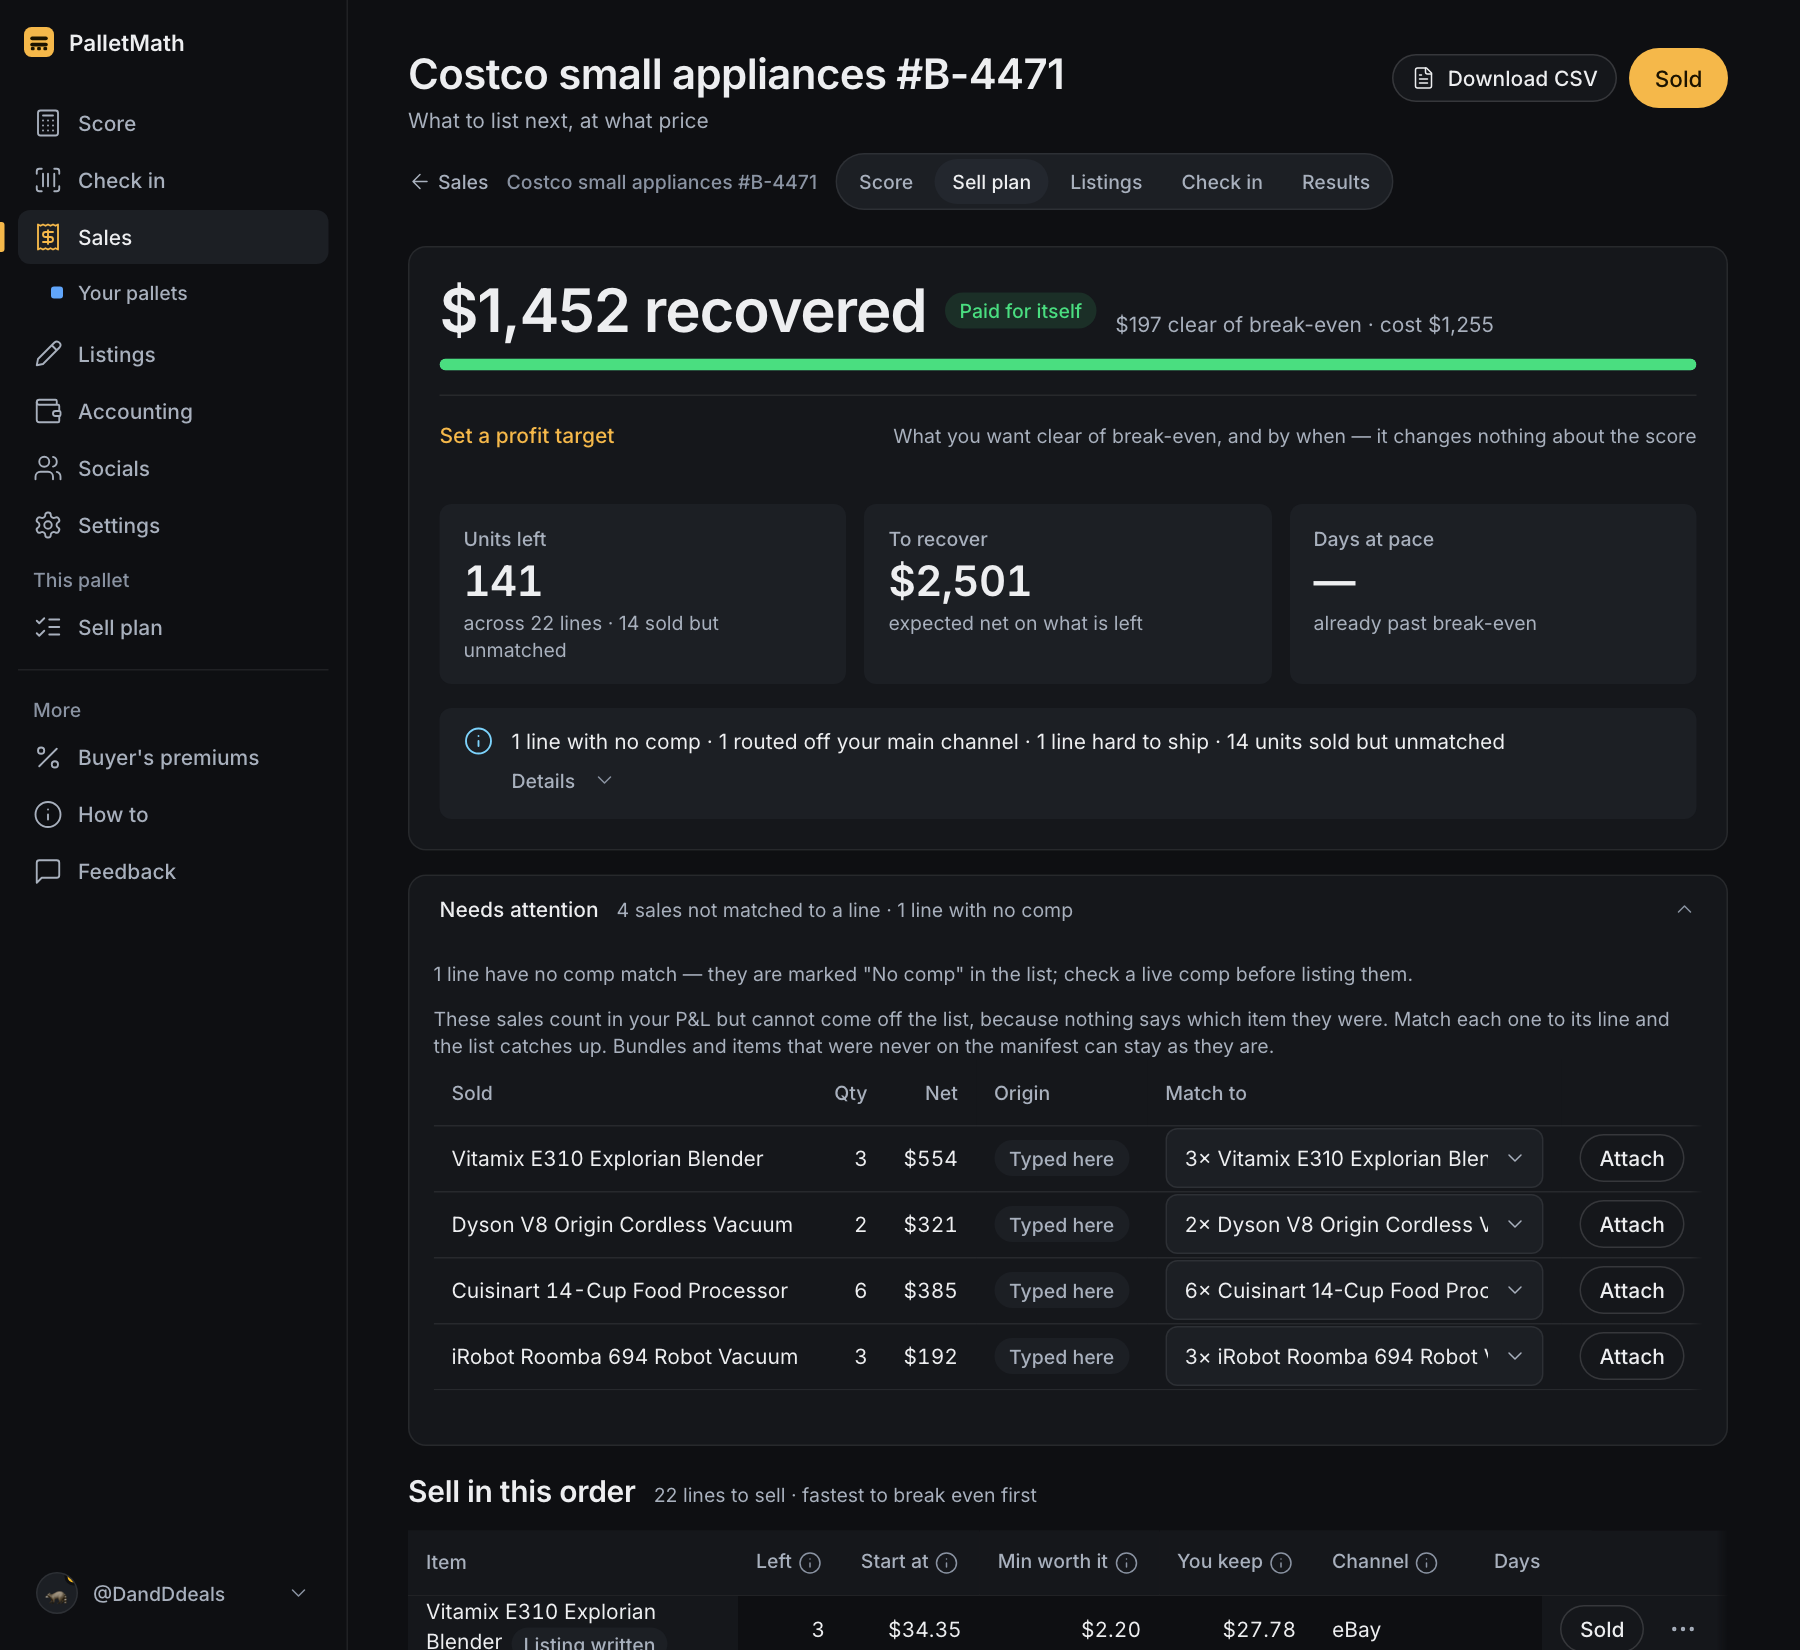Click the $27.78 You keep value

(1259, 1629)
